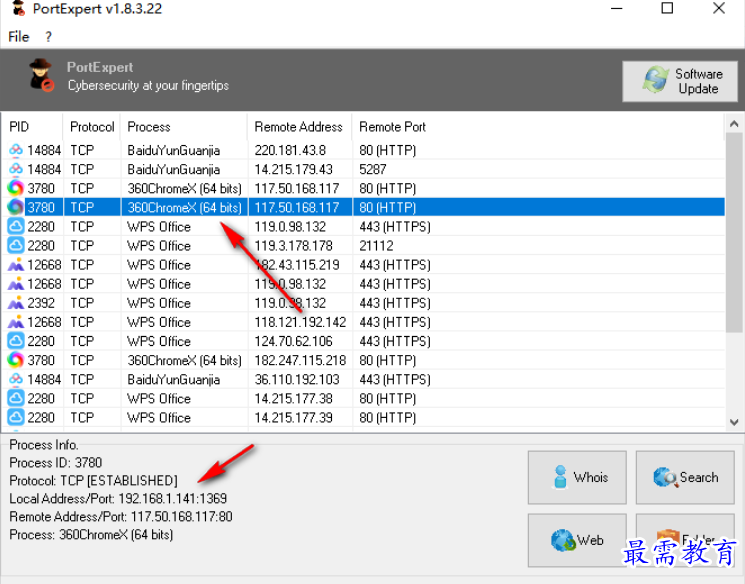The width and height of the screenshot is (745, 584).
Task: Click the Web globe icon
Action: tap(562, 540)
